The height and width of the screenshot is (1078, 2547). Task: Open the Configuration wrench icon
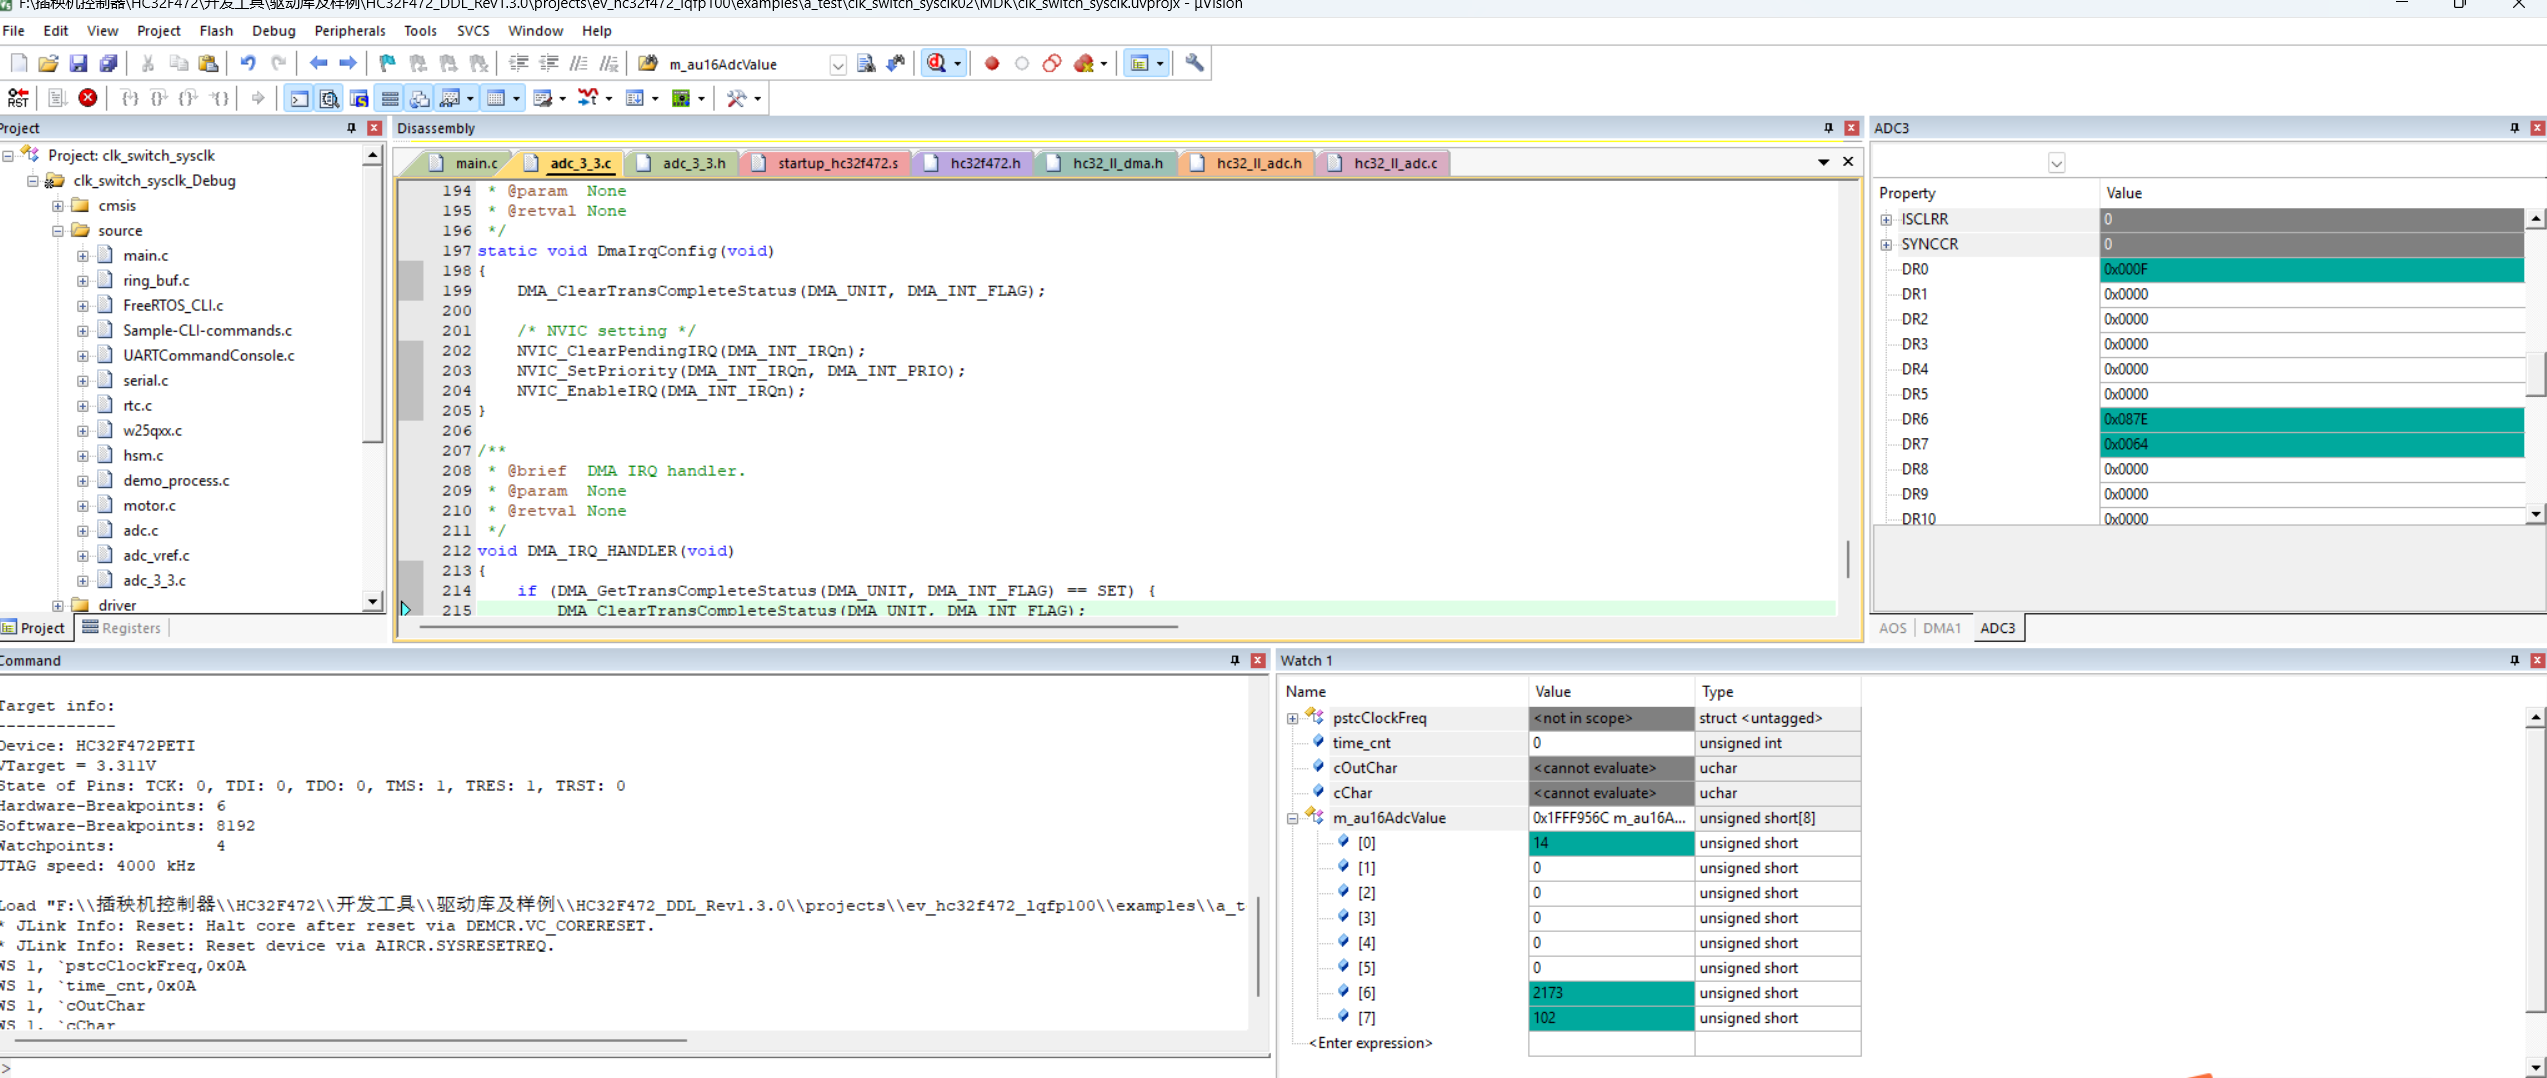pyautogui.click(x=1194, y=64)
